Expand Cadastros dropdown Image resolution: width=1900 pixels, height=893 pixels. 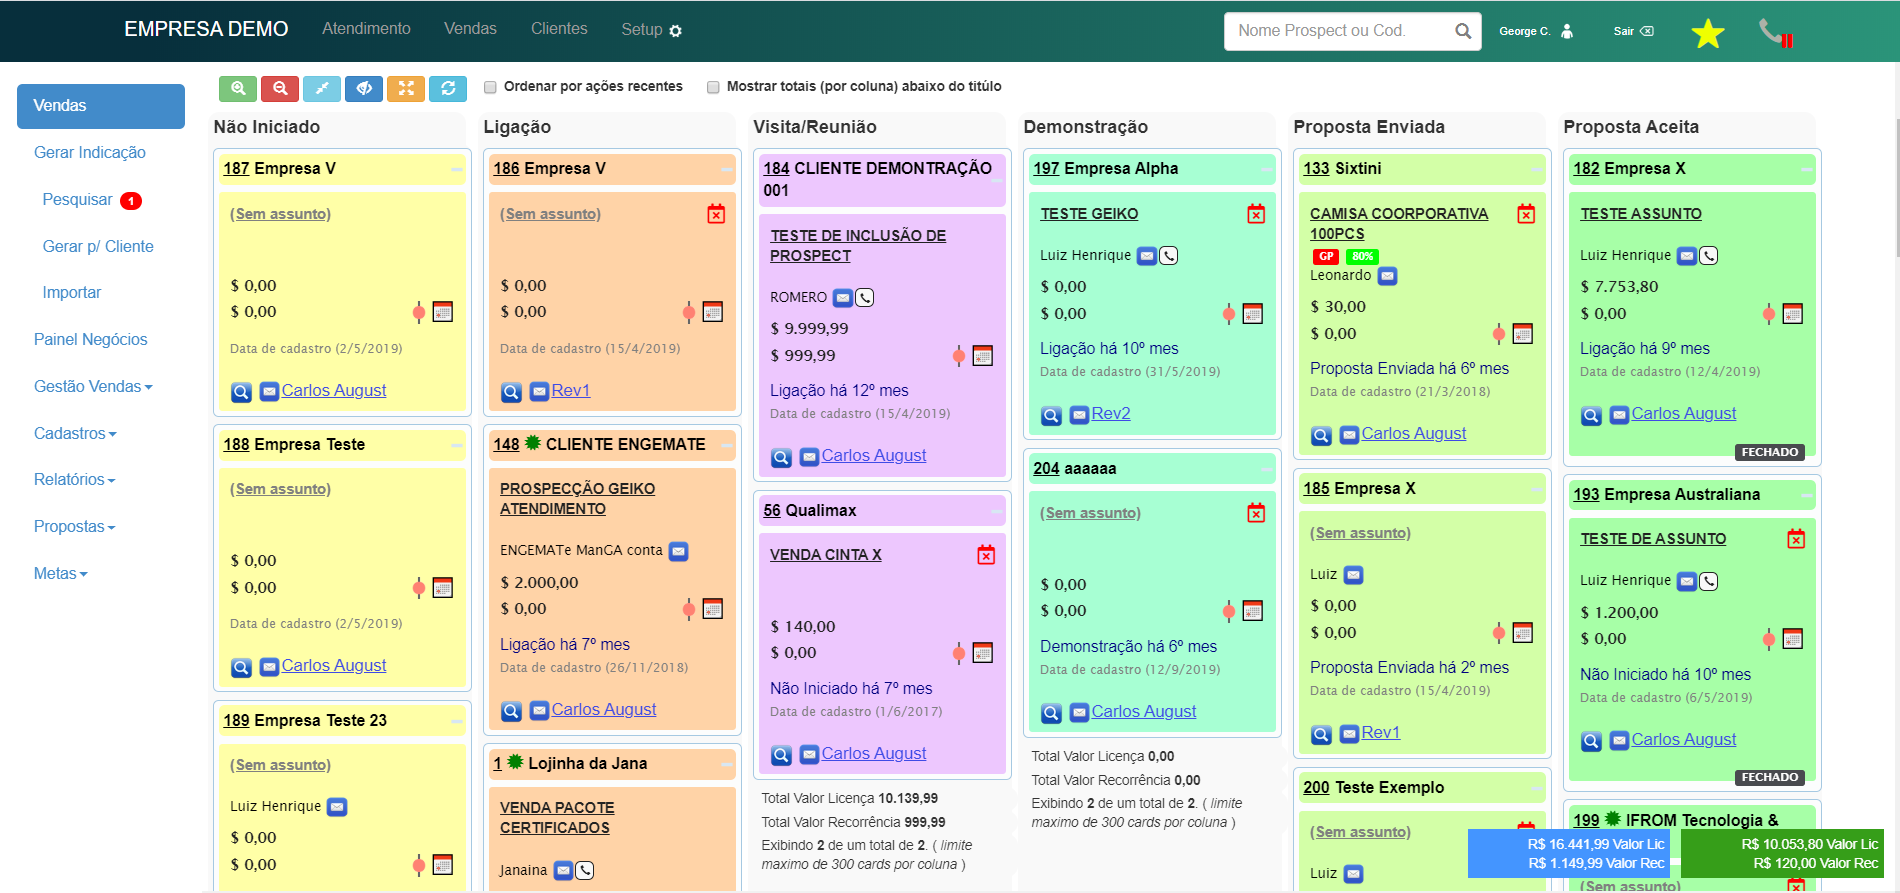click(x=75, y=434)
